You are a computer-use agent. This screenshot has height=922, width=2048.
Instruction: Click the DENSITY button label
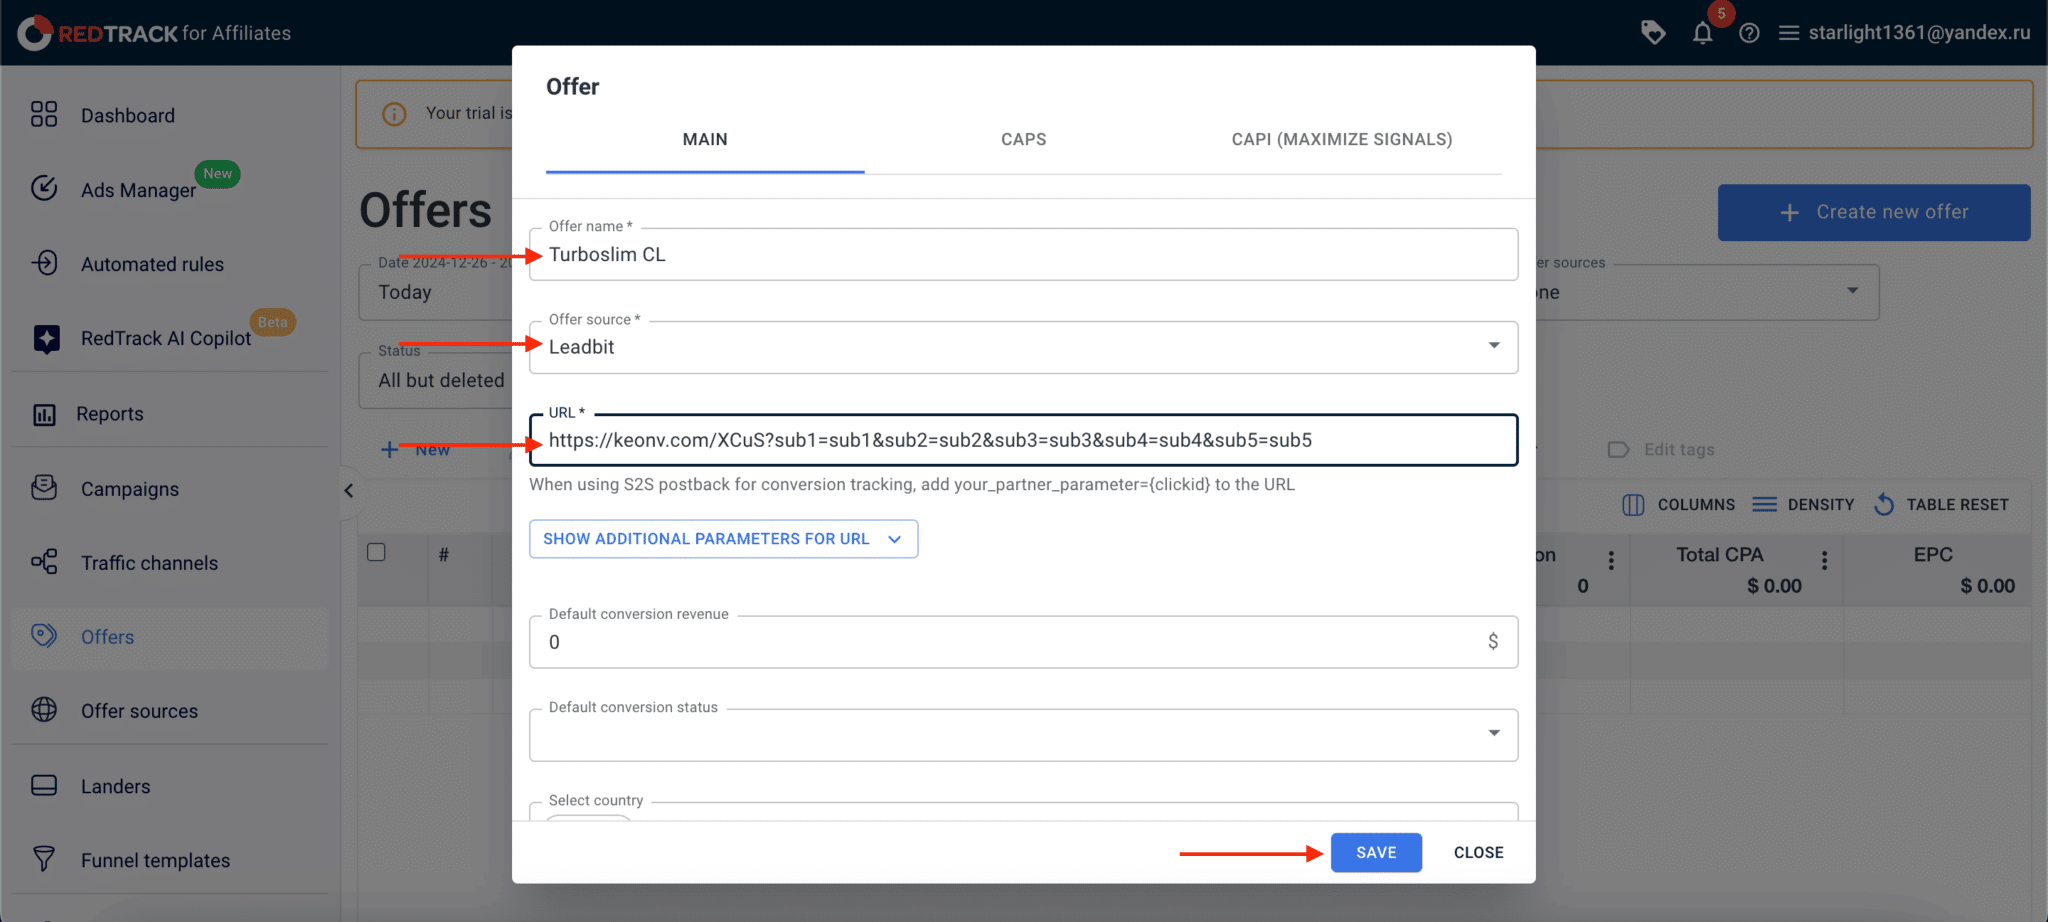[x=1821, y=505]
